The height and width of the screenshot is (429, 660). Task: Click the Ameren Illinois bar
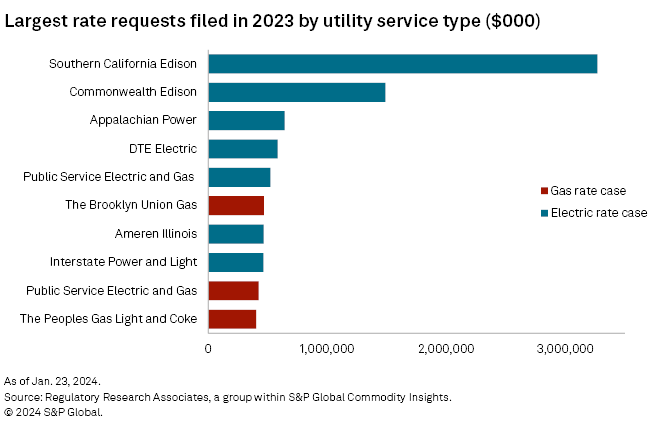(236, 234)
